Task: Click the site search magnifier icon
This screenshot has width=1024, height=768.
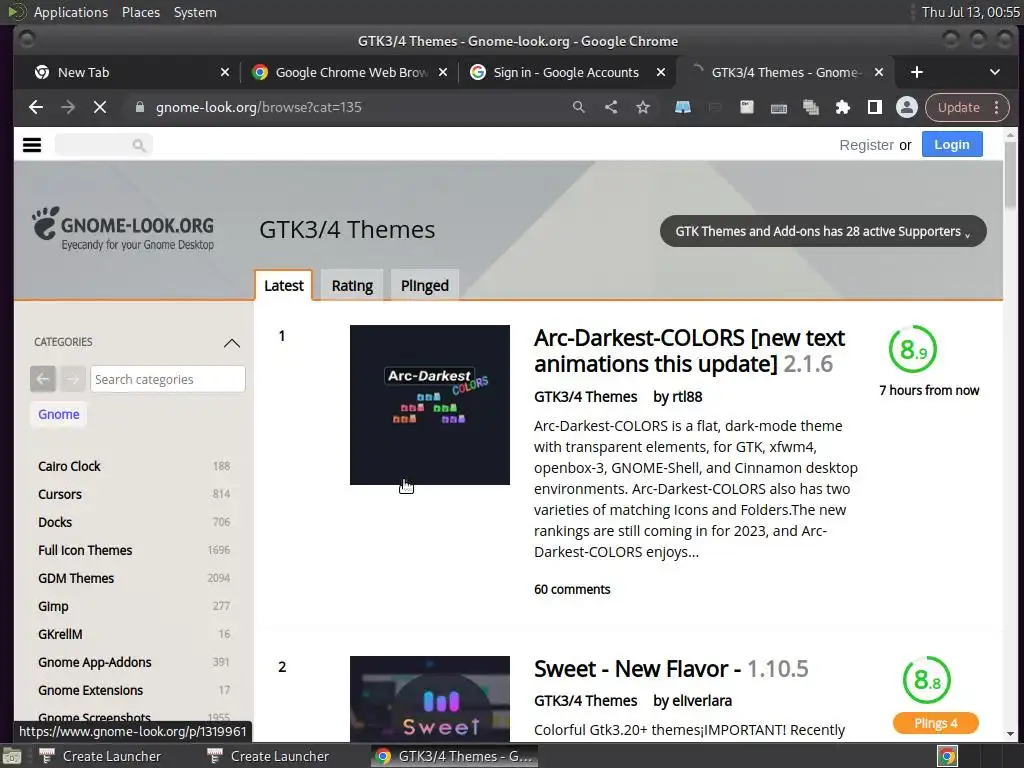Action: point(138,145)
